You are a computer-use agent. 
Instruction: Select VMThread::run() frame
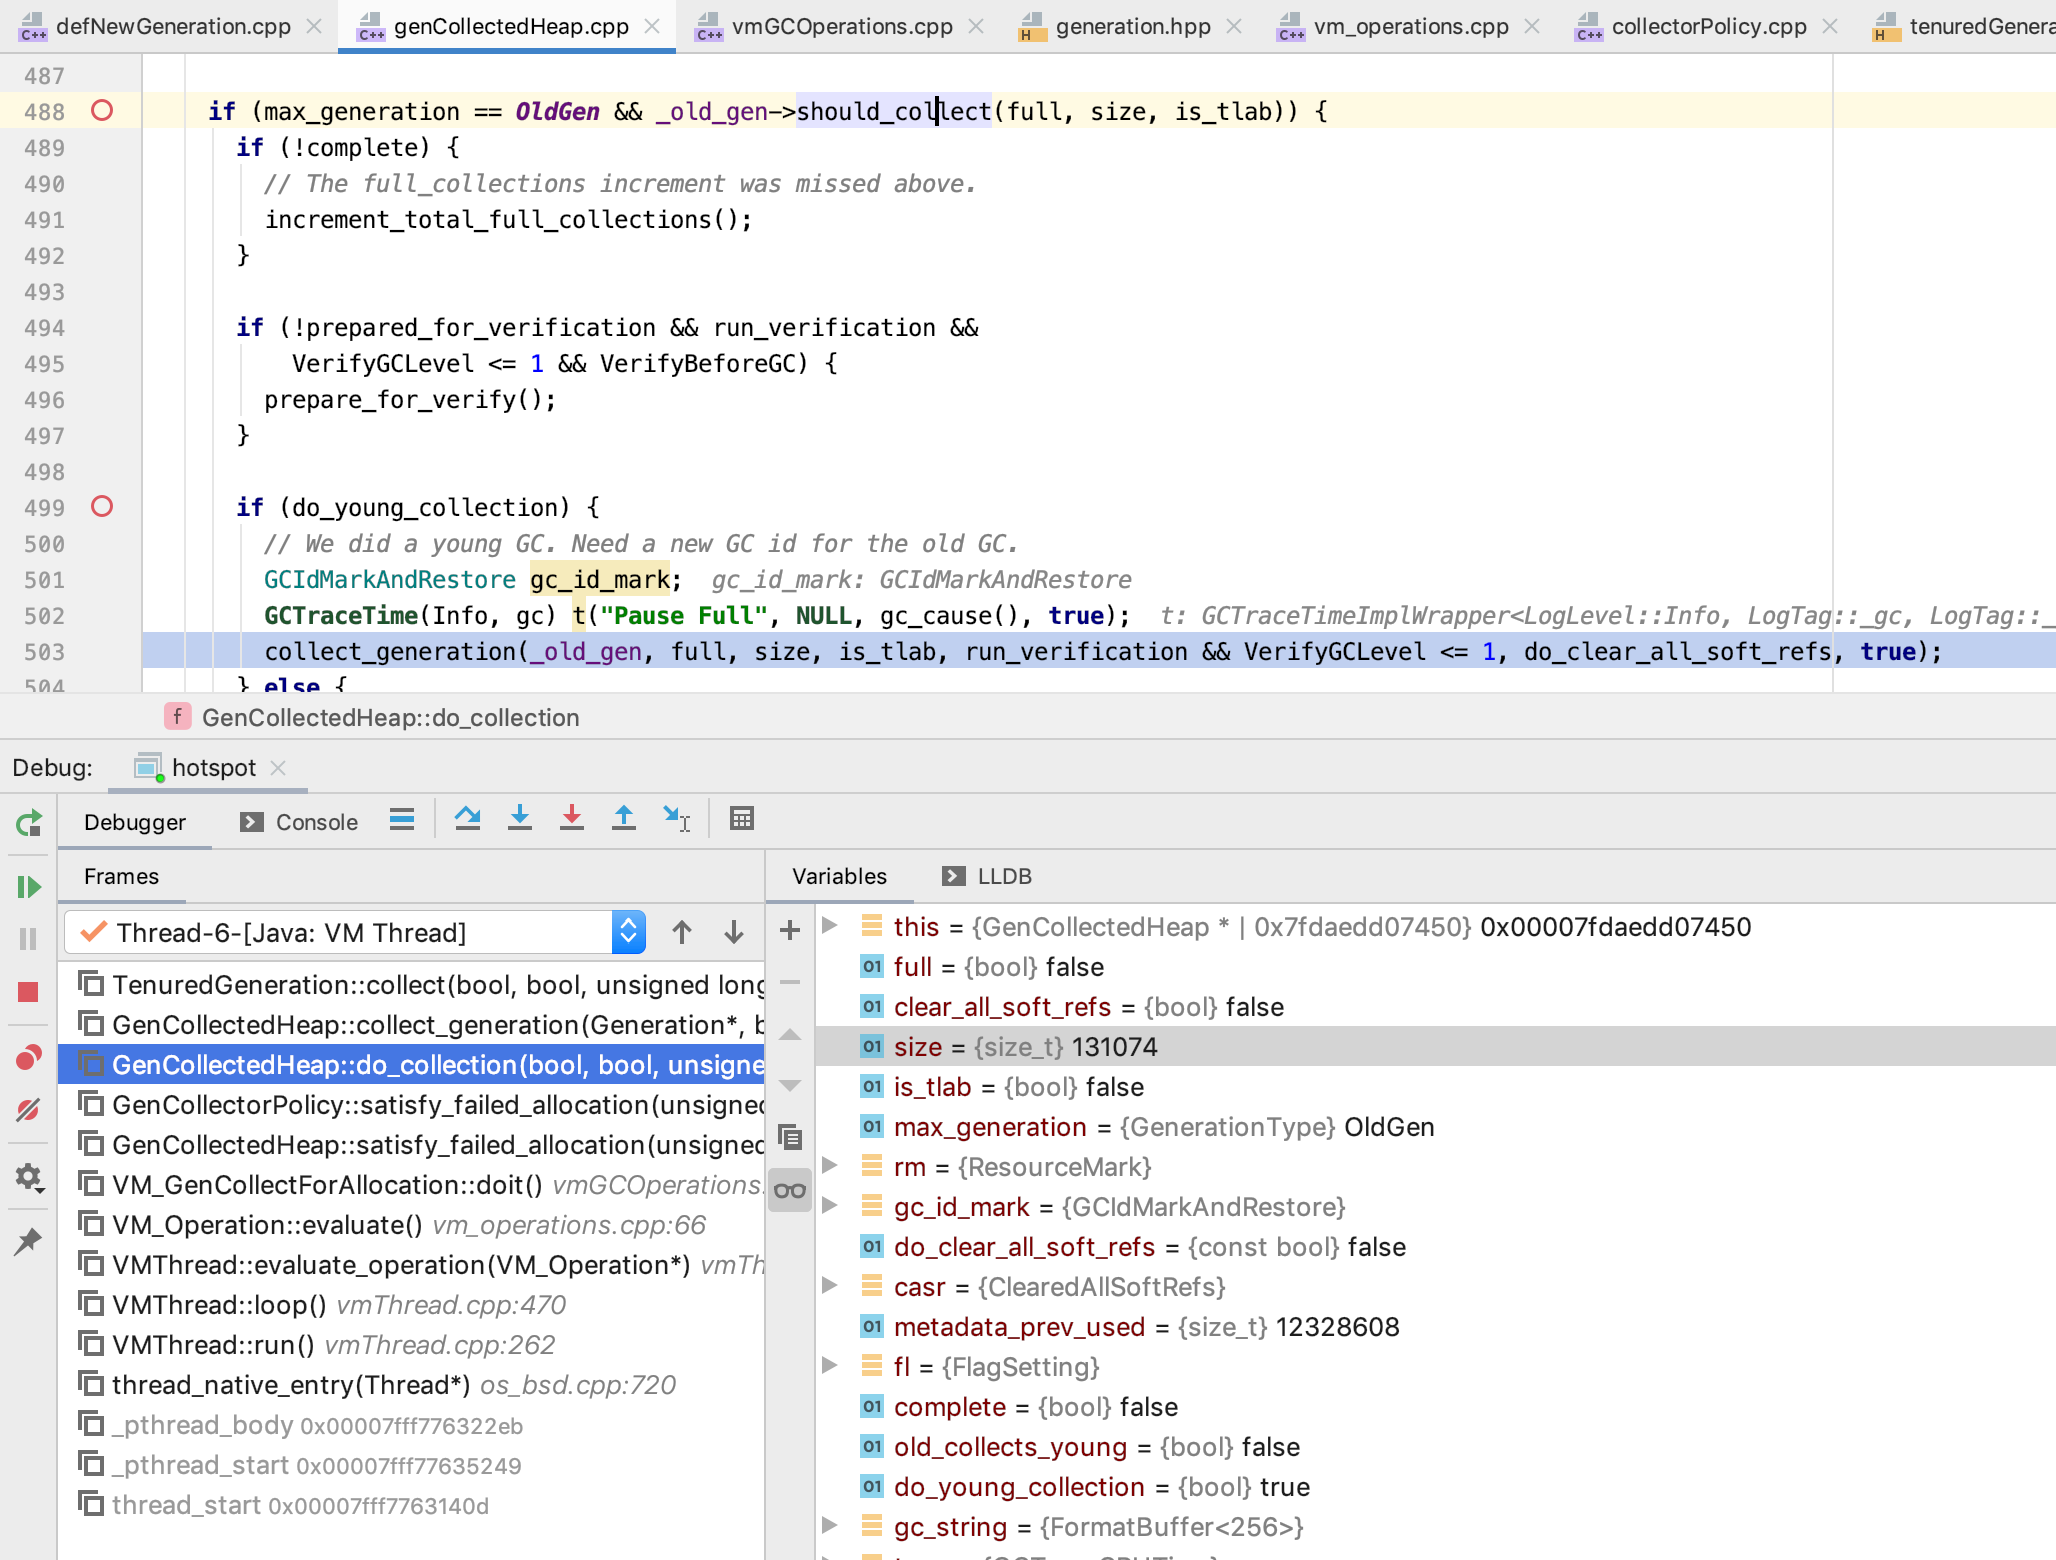pos(410,1345)
